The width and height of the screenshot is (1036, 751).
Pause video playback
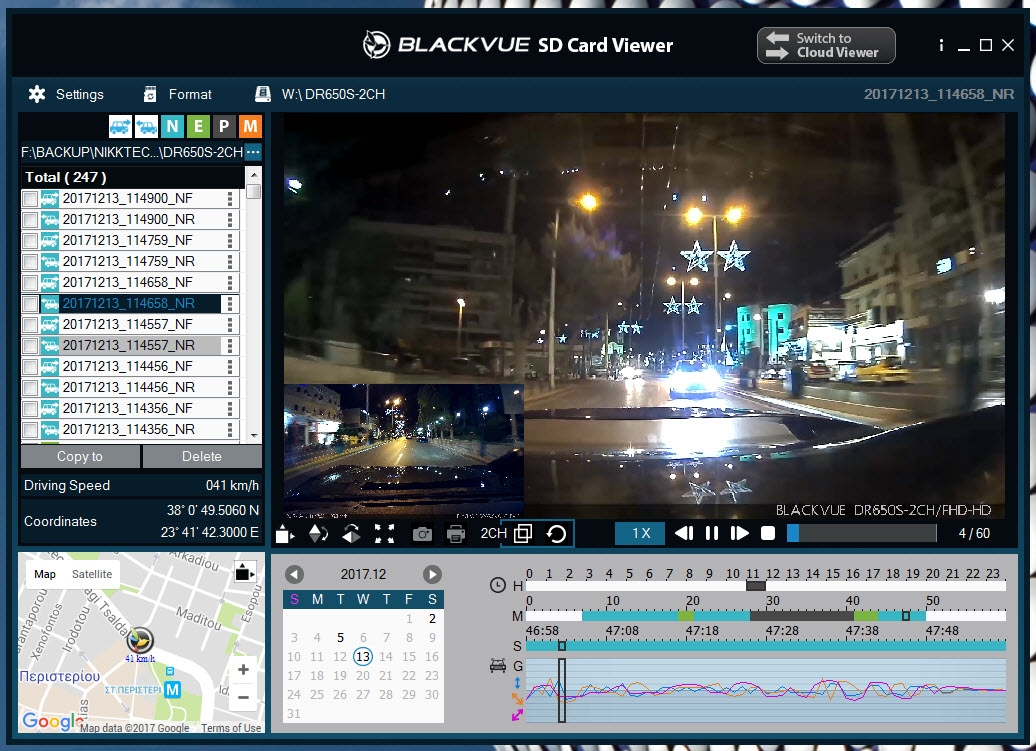coord(712,533)
